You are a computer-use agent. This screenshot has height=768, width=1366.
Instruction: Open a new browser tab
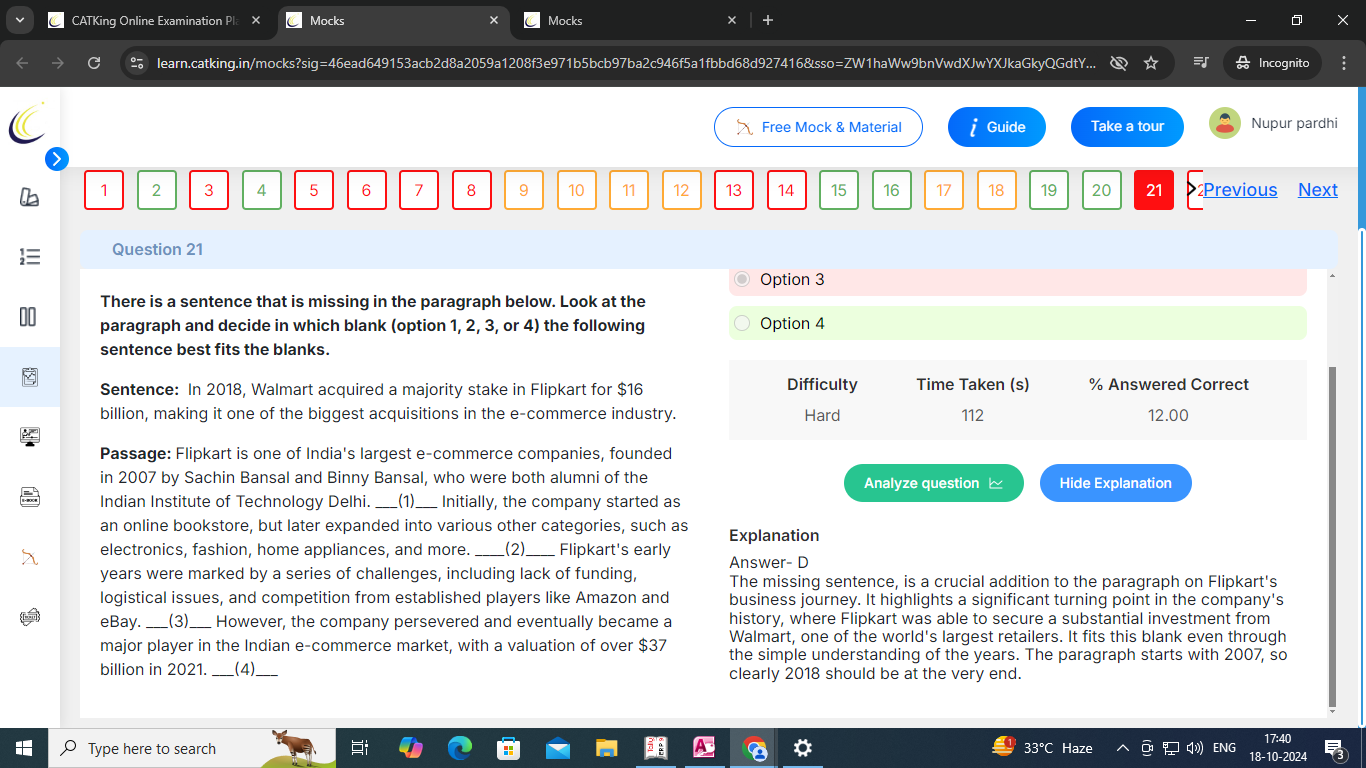pyautogui.click(x=768, y=20)
